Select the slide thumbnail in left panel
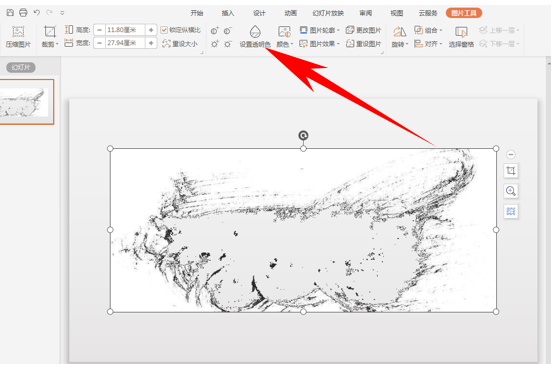Viewport: 552px width, 366px height. tap(26, 102)
